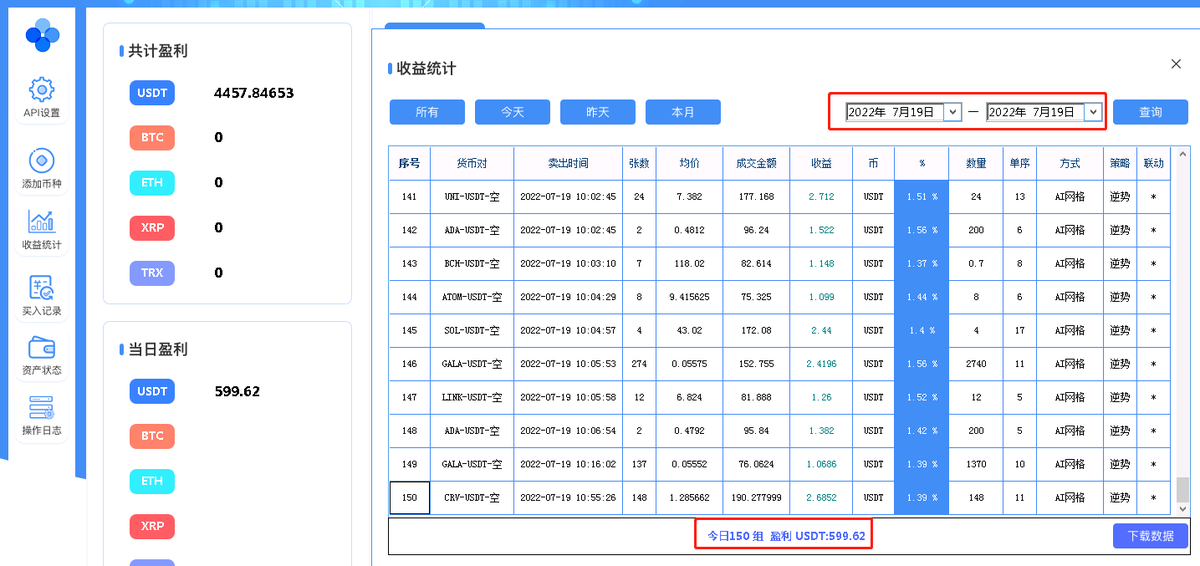
Task: Click the 1.51 % percentage cell
Action: click(x=921, y=197)
